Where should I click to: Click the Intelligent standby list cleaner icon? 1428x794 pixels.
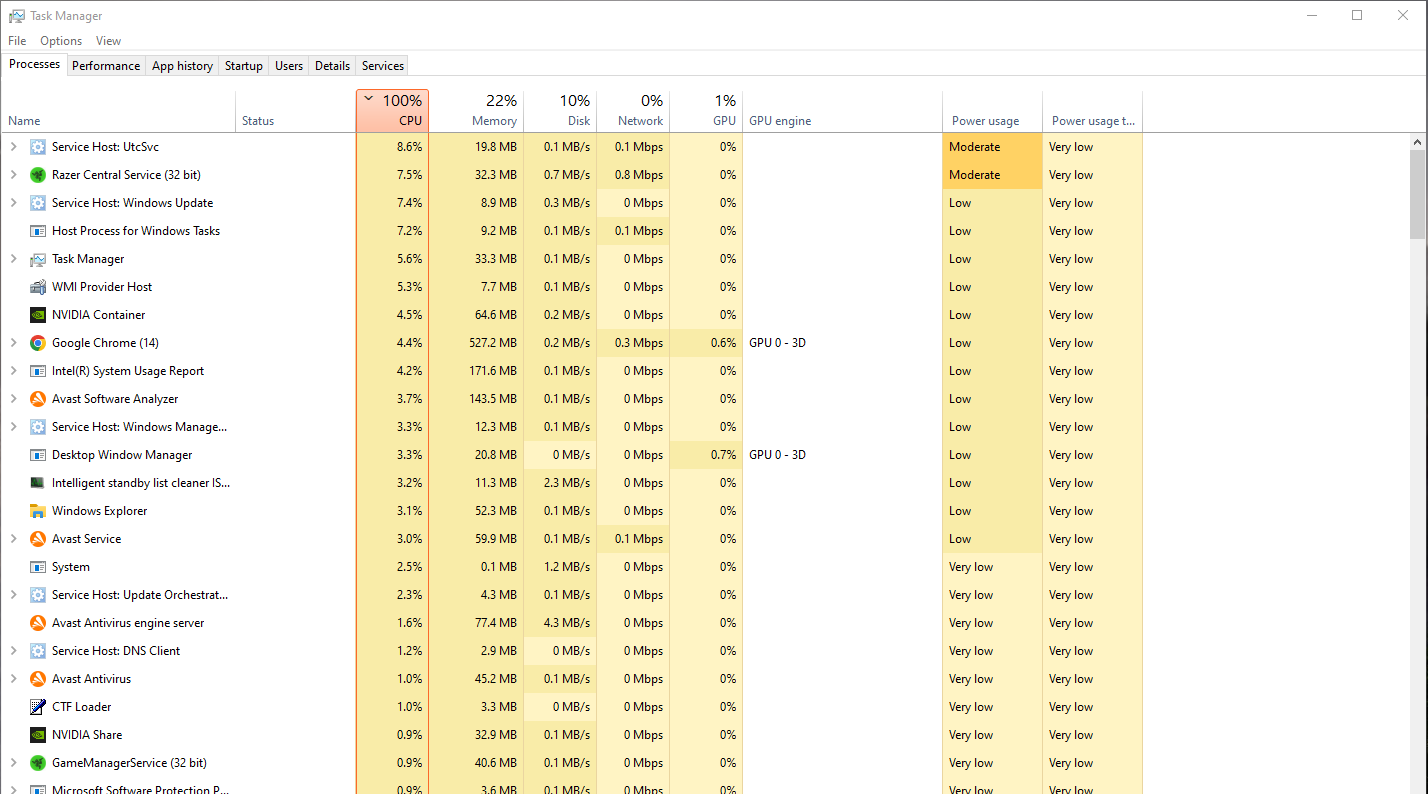[38, 483]
